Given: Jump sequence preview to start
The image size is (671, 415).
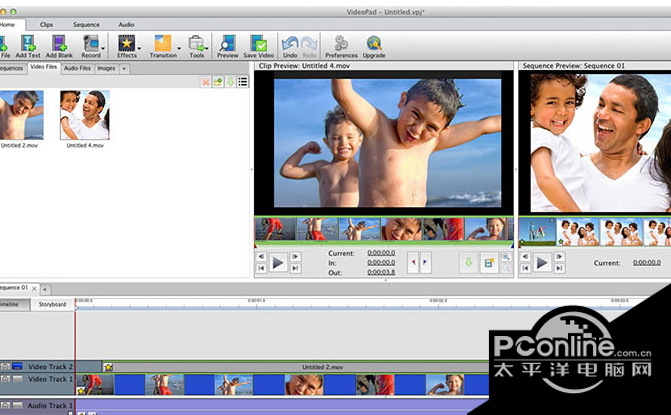Looking at the screenshot, I should 526,268.
